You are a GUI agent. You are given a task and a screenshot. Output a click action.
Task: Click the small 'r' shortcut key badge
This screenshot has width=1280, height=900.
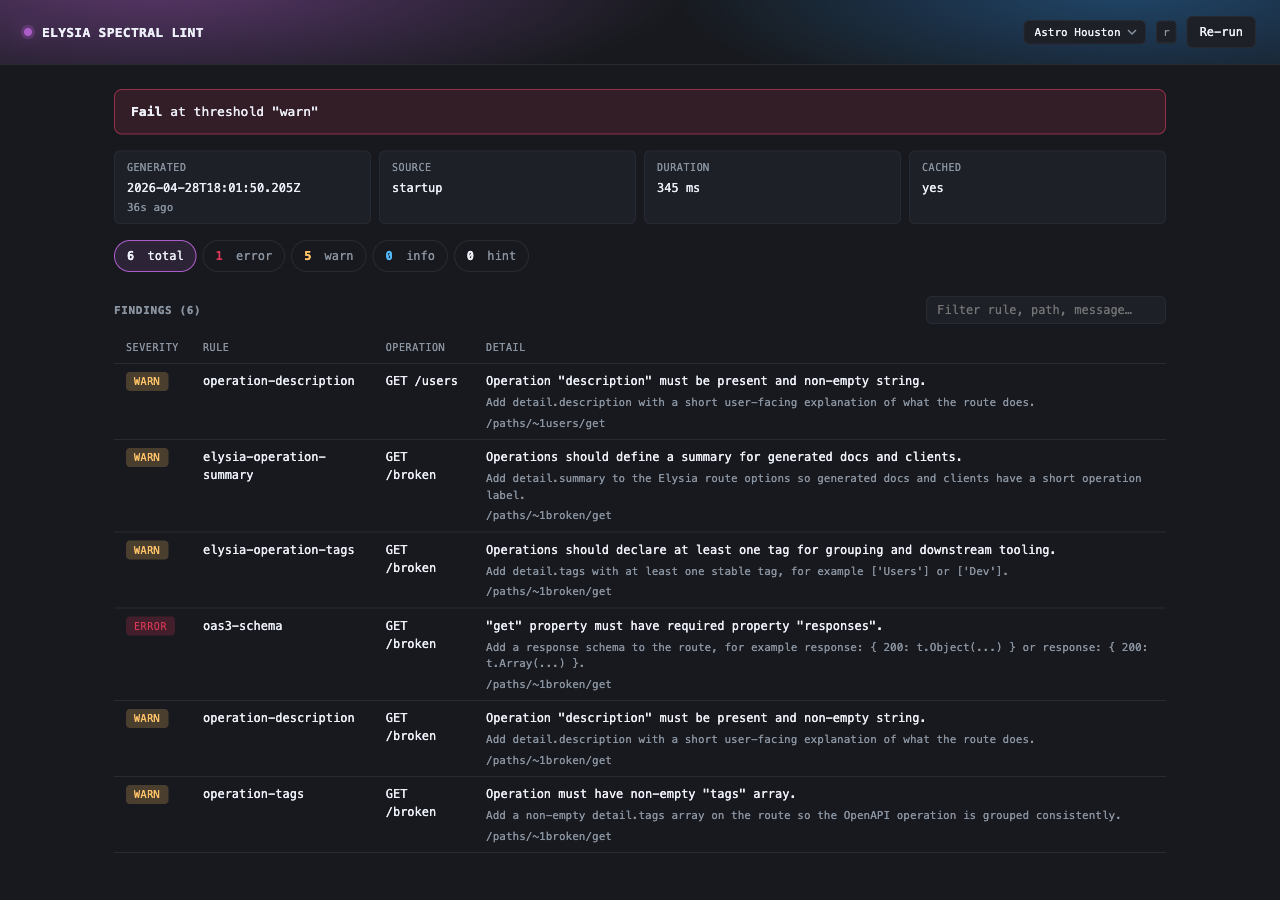pyautogui.click(x=1166, y=32)
